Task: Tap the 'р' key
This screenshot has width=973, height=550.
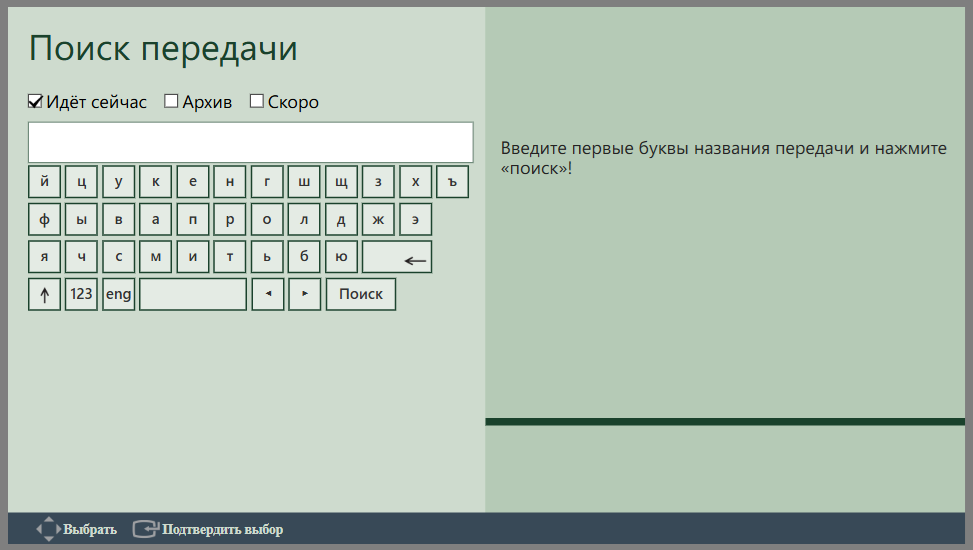Action: click(230, 219)
